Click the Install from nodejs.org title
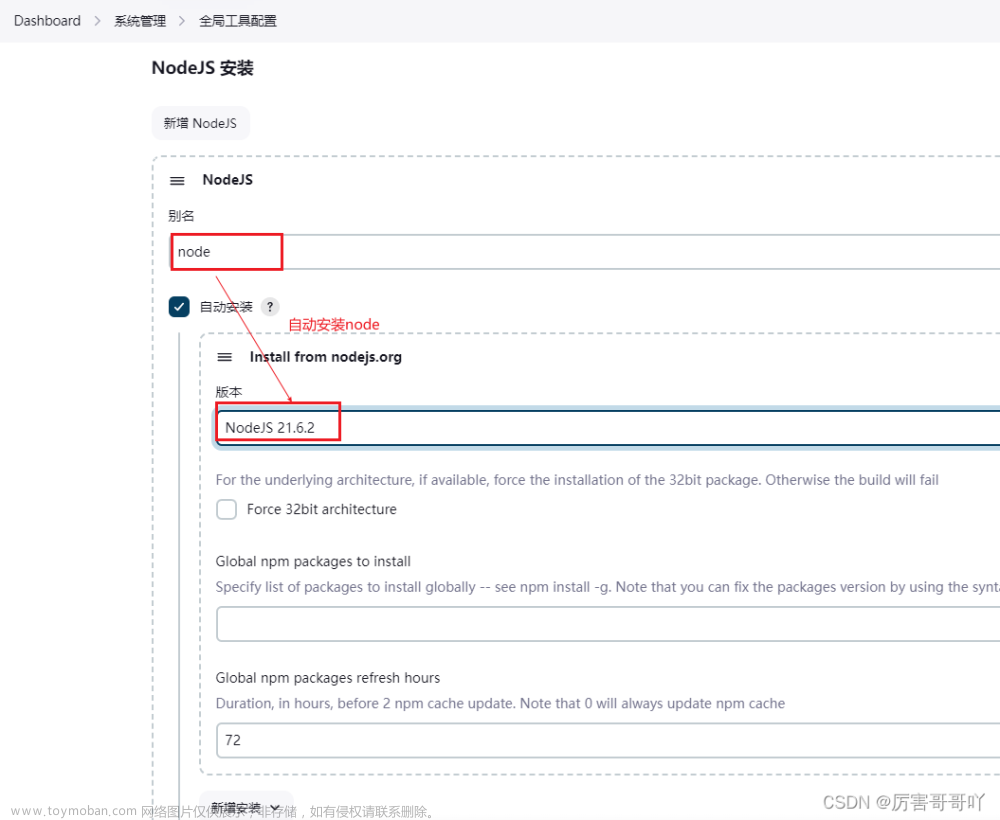Image resolution: width=1000 pixels, height=820 pixels. [x=326, y=357]
